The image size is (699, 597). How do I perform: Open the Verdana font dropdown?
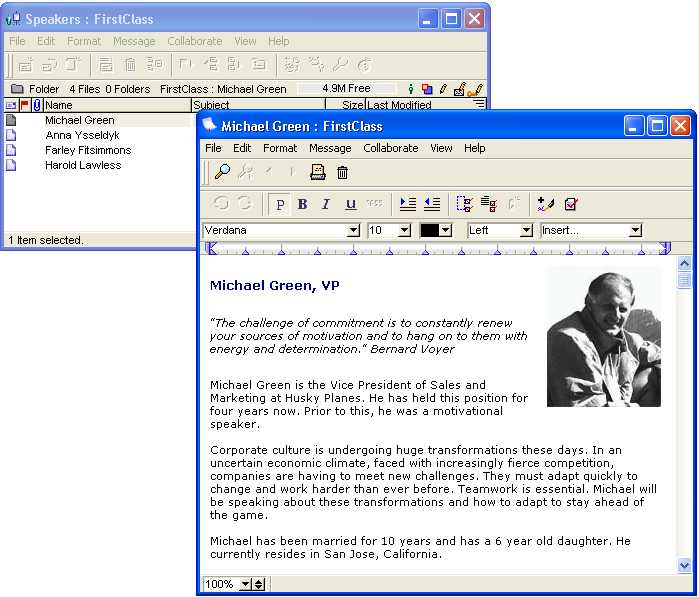click(x=352, y=230)
